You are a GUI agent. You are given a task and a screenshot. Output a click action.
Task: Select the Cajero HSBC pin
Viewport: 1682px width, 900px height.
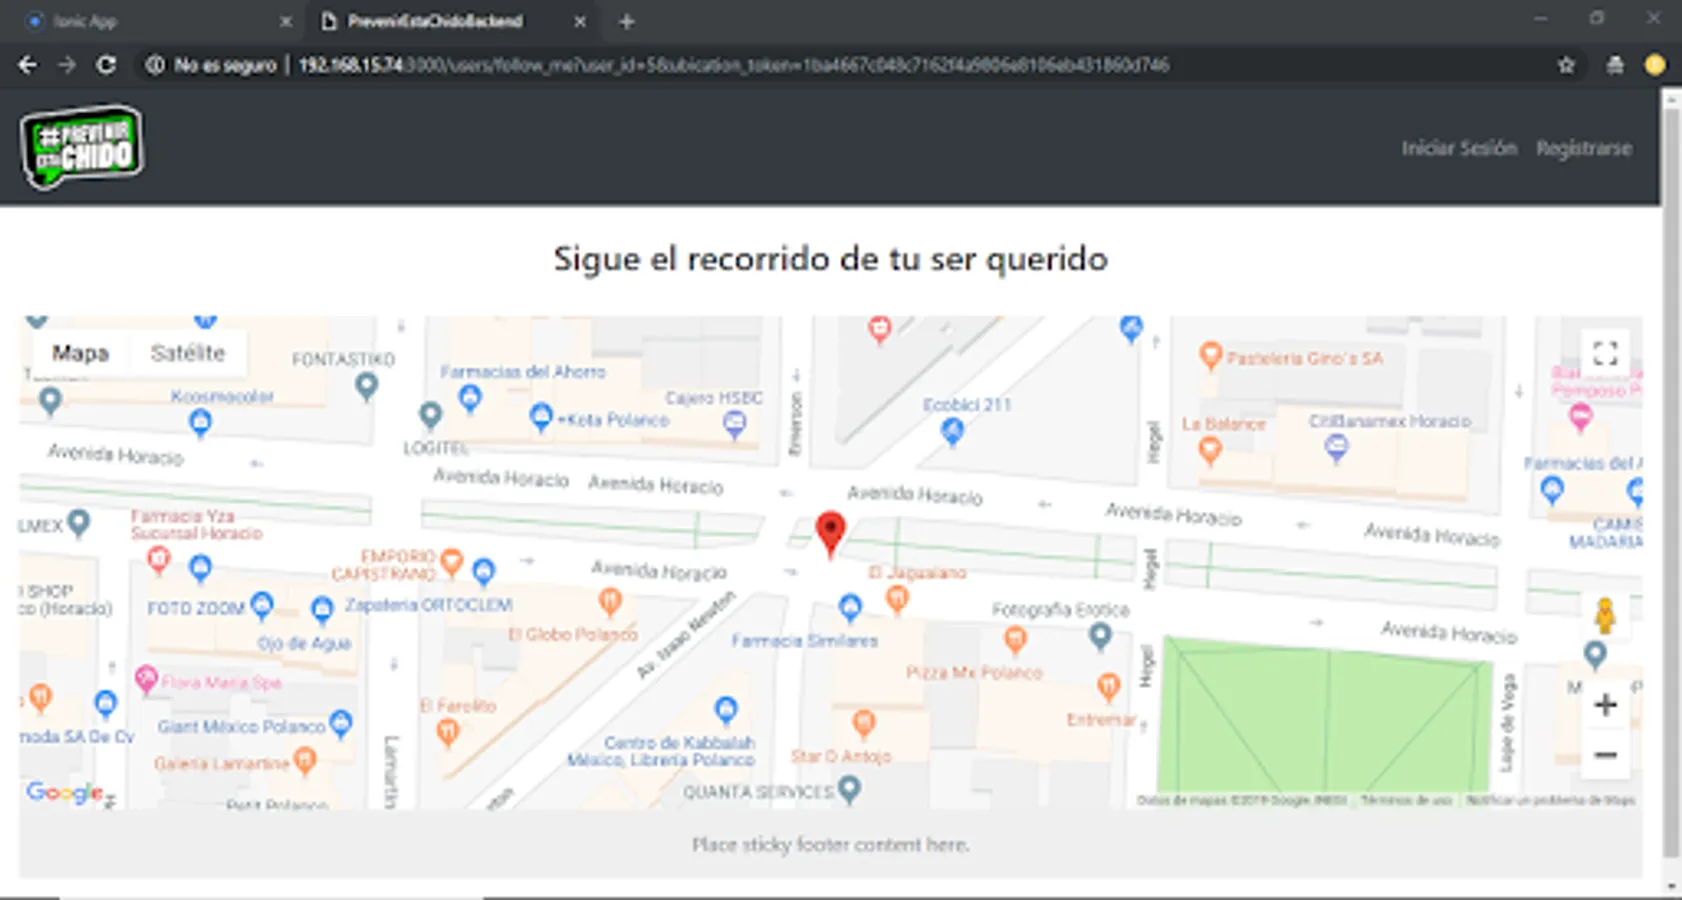pos(734,425)
